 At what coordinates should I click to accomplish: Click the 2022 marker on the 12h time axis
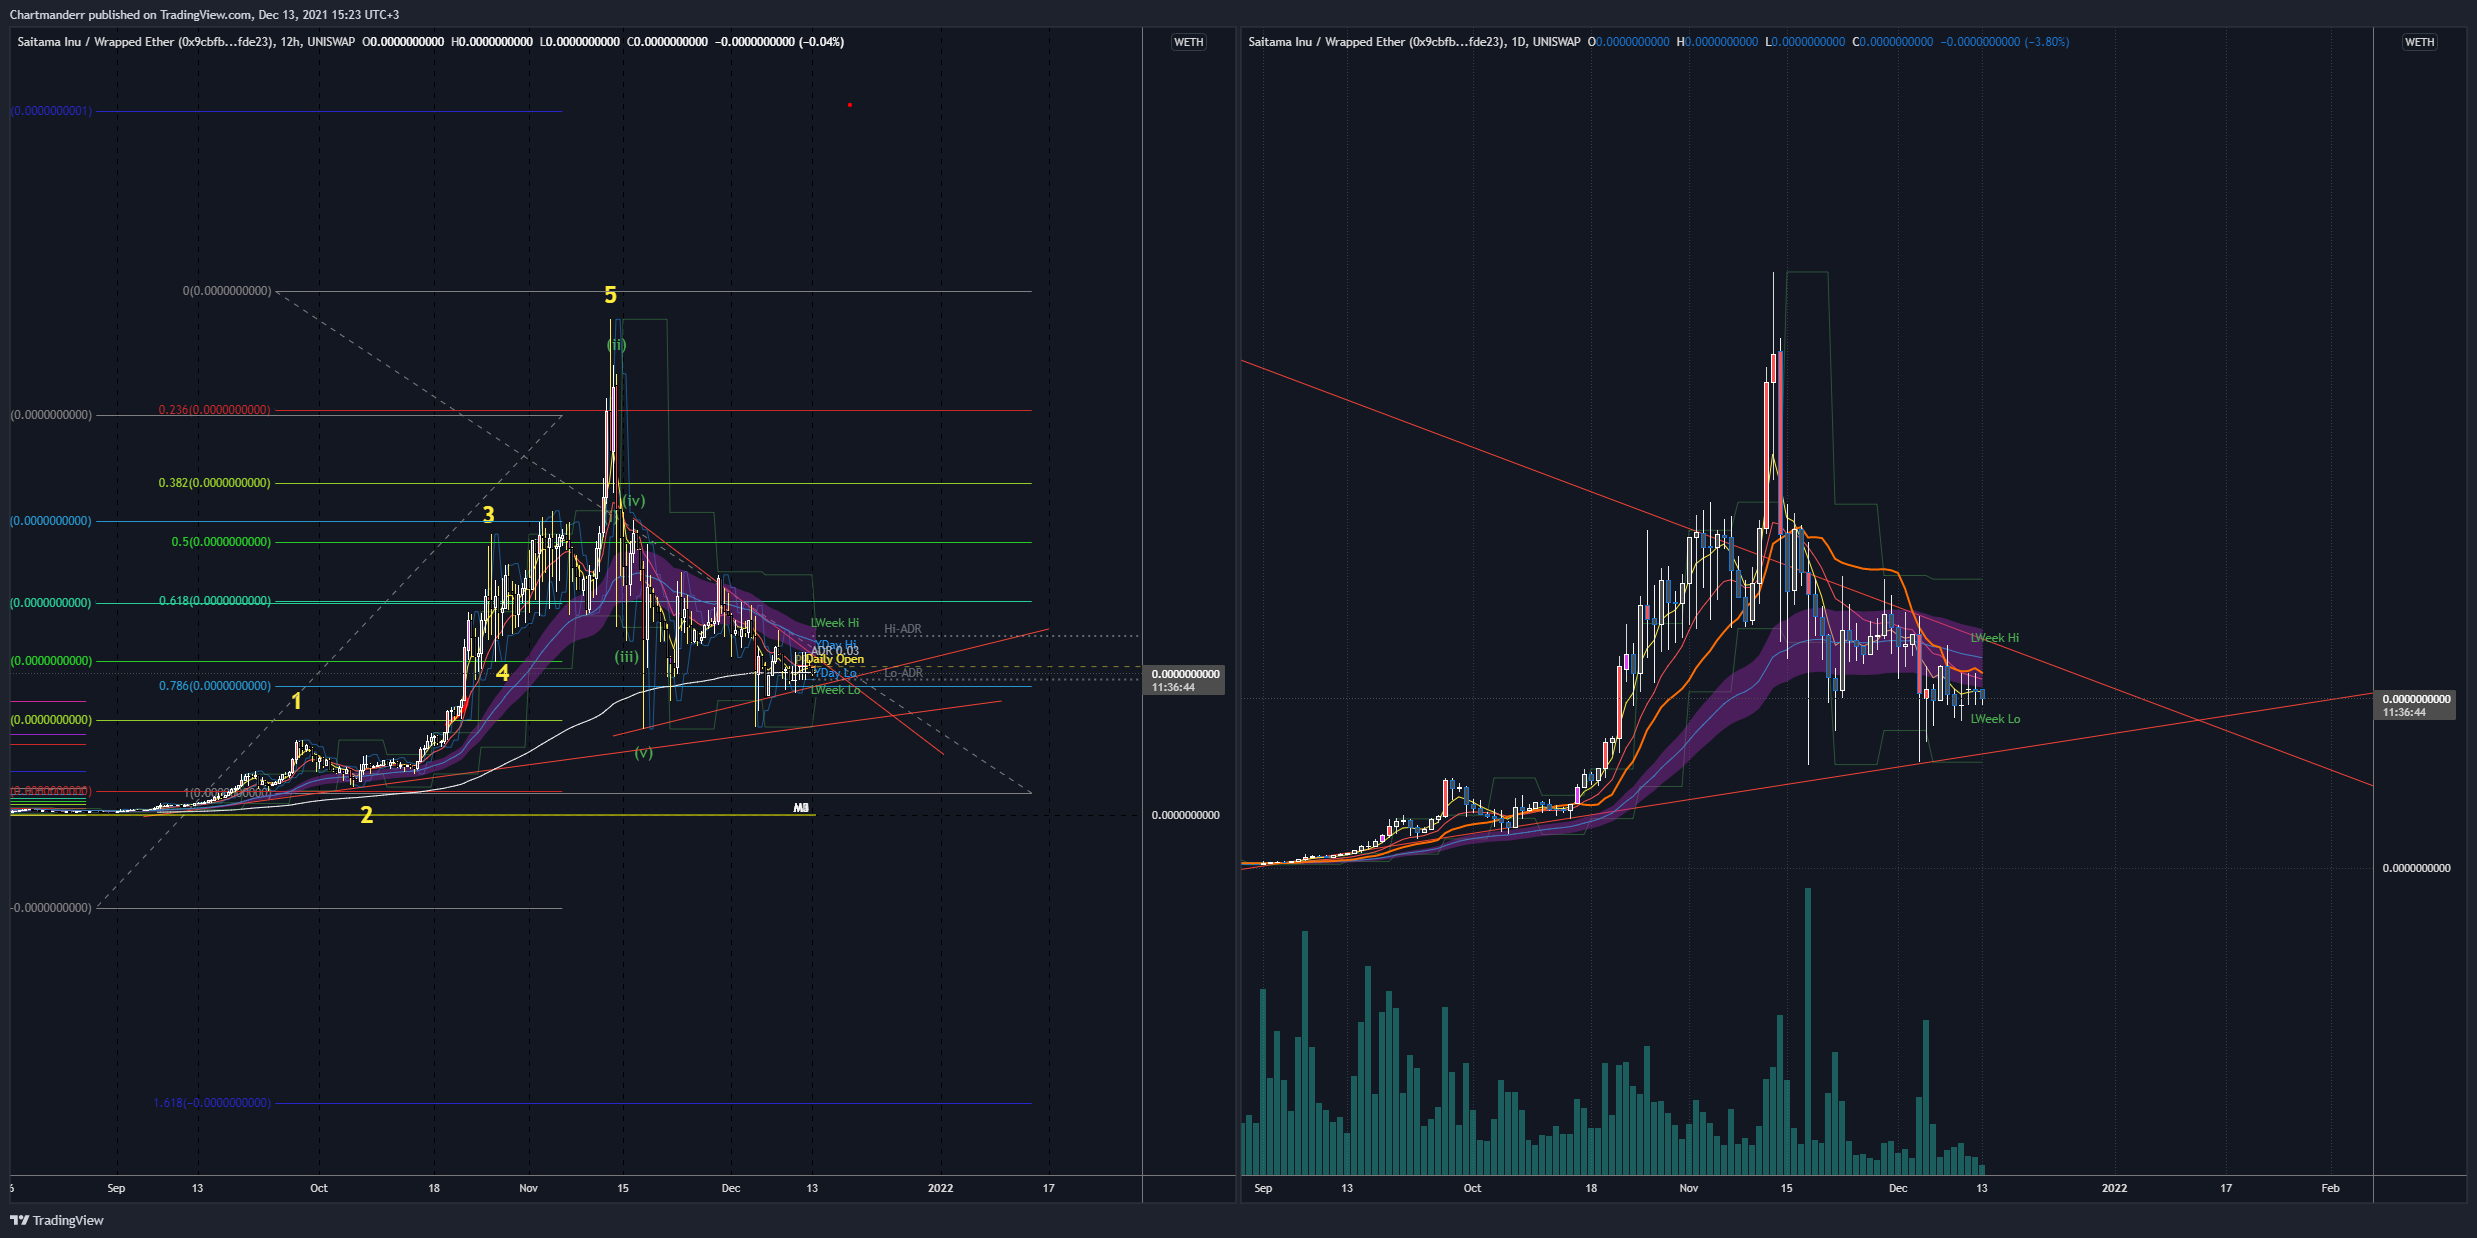[x=940, y=1188]
